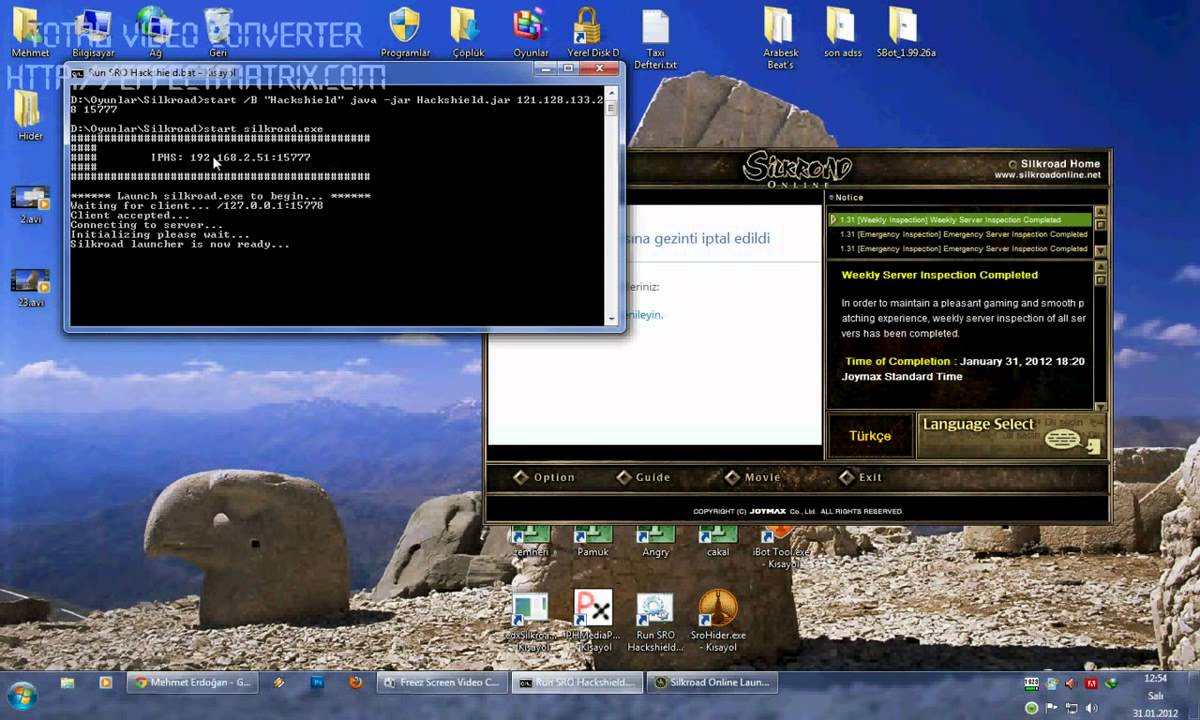The width and height of the screenshot is (1200, 720).
Task: Open the Çöplük folder icon
Action: (x=467, y=30)
